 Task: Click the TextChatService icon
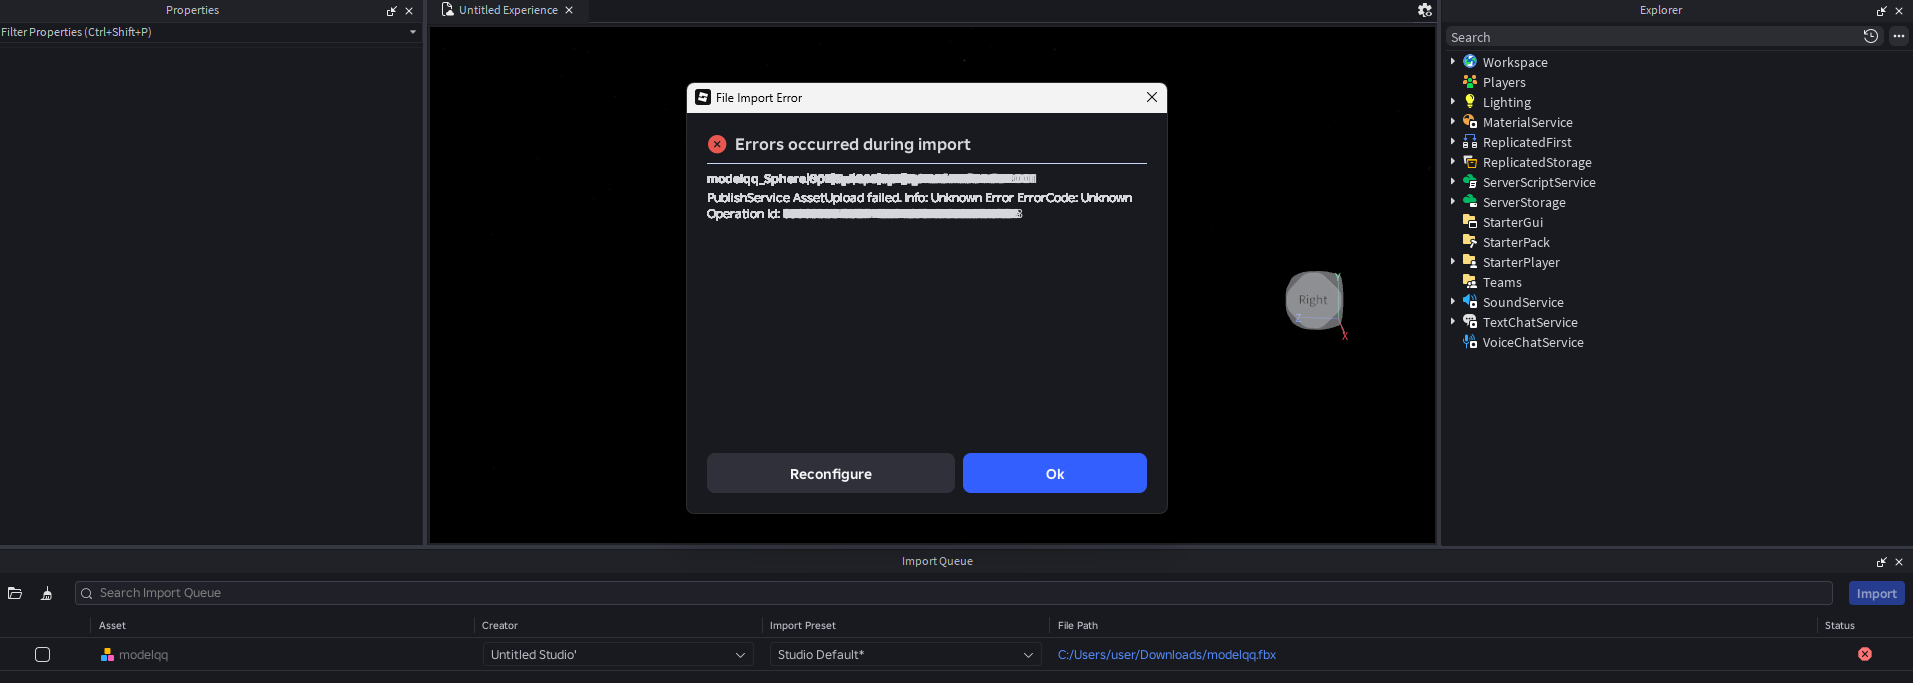(1470, 322)
